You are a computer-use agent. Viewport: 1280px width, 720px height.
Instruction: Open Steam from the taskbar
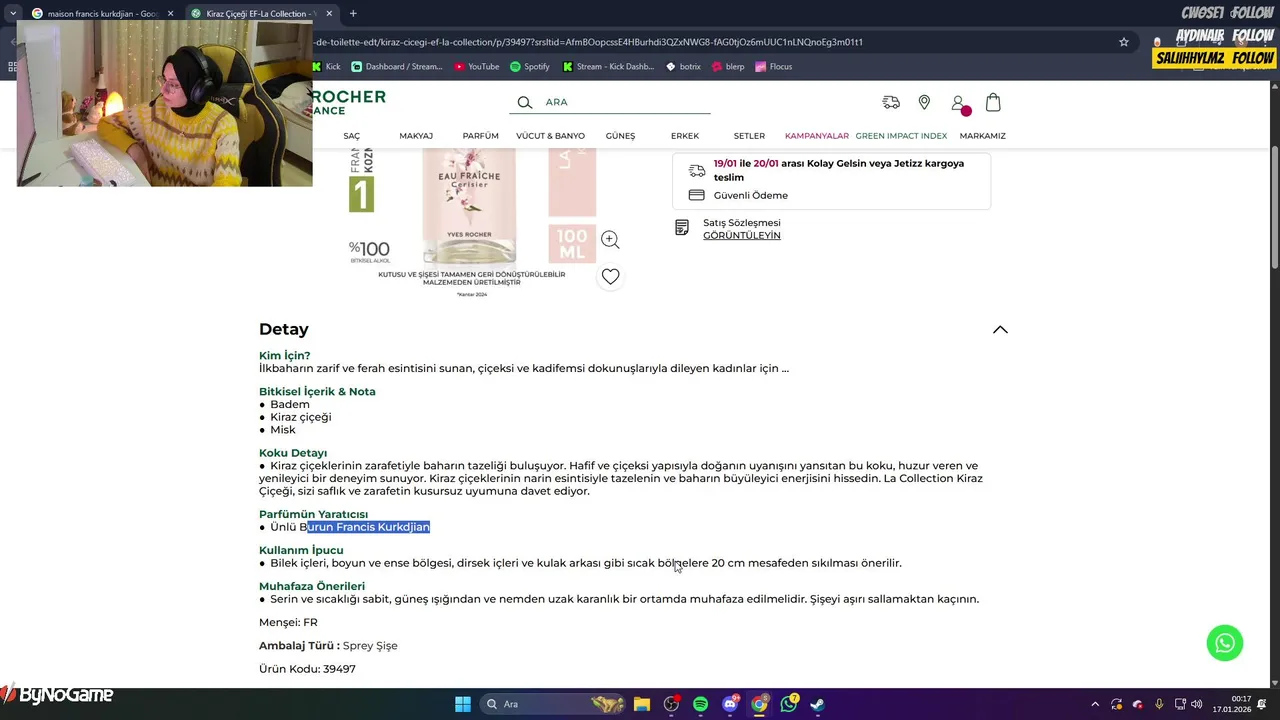click(x=818, y=704)
